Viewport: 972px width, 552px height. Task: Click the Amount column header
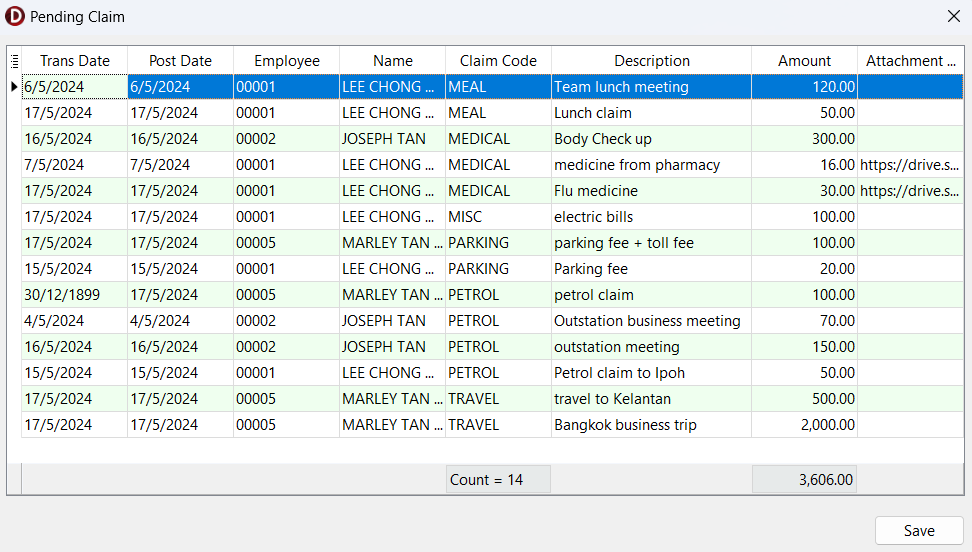coord(804,61)
